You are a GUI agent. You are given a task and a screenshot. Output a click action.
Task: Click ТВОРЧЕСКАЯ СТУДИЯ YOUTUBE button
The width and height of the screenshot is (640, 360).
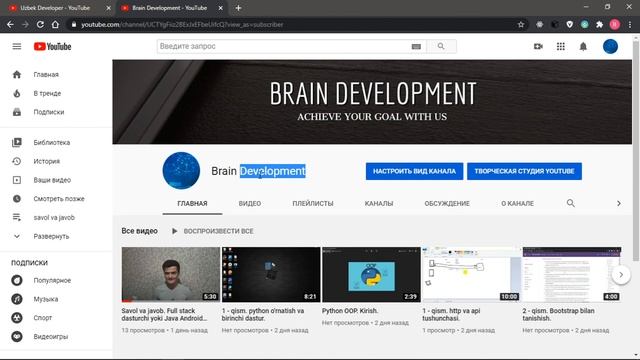coord(524,171)
